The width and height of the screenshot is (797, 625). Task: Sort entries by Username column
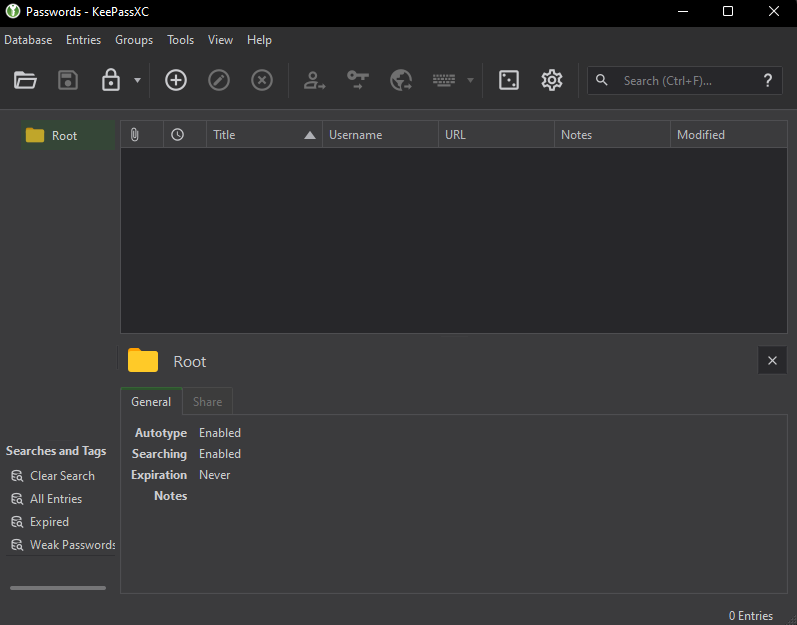(x=380, y=135)
